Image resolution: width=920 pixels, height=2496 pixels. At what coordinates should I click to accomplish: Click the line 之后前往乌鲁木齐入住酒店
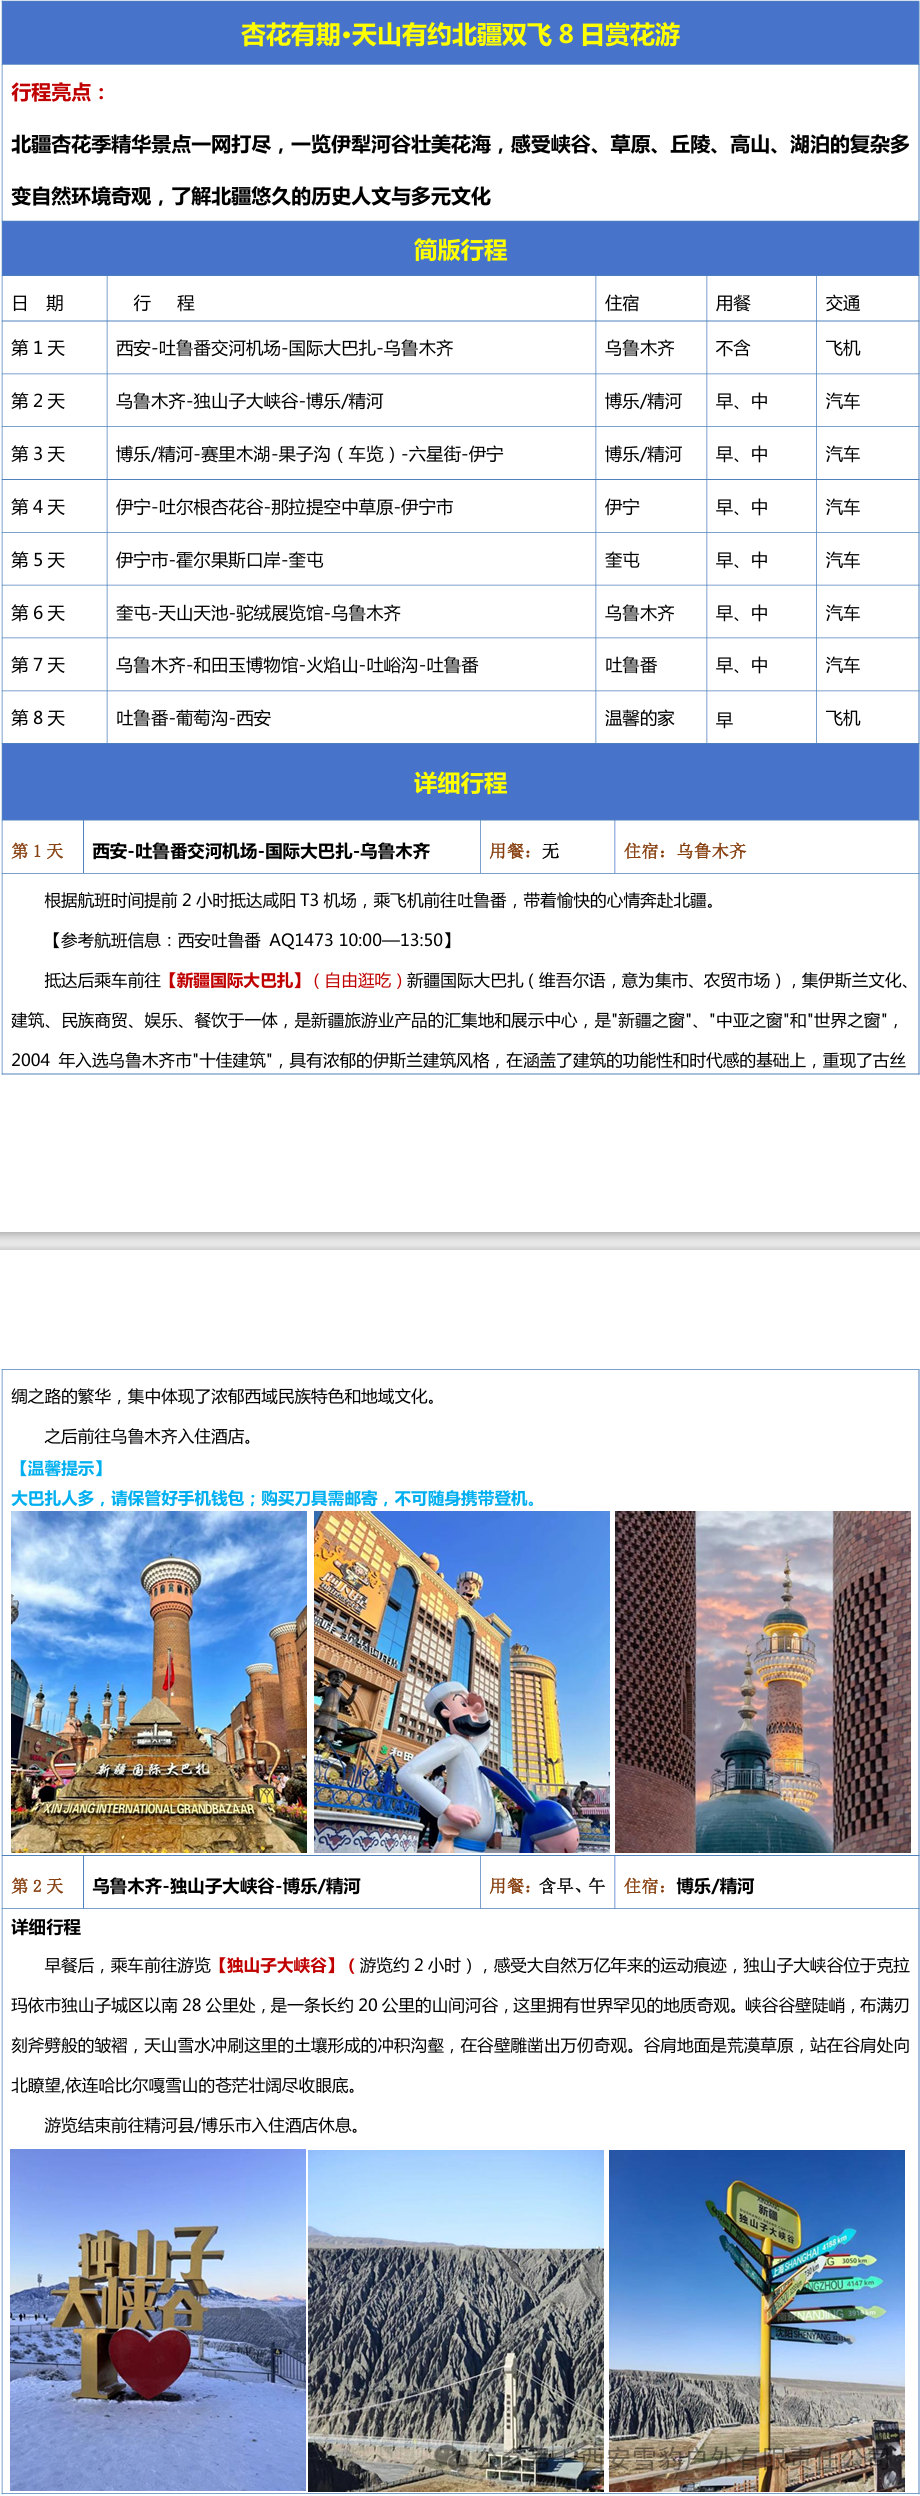coord(150,1436)
